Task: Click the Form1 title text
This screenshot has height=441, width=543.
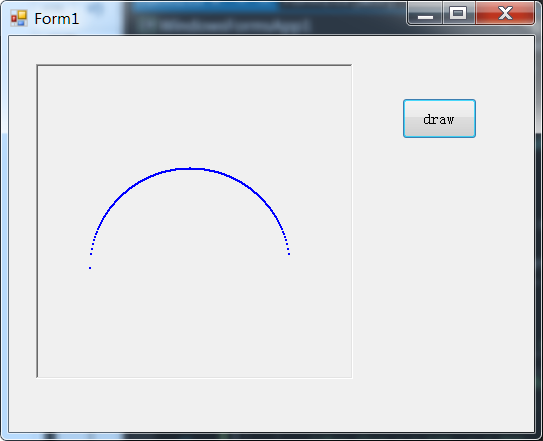Action: pos(57,19)
